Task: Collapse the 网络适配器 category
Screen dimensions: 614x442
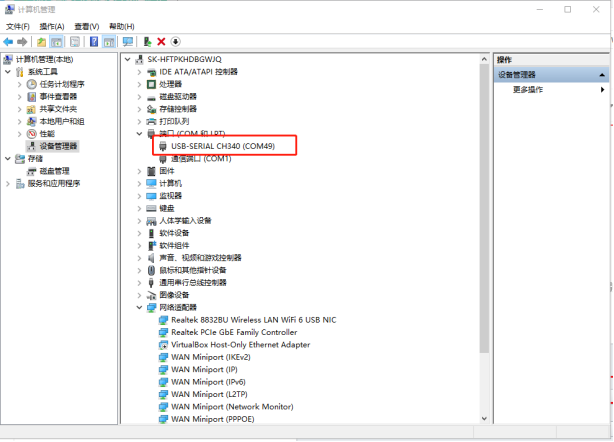Action: pos(139,308)
